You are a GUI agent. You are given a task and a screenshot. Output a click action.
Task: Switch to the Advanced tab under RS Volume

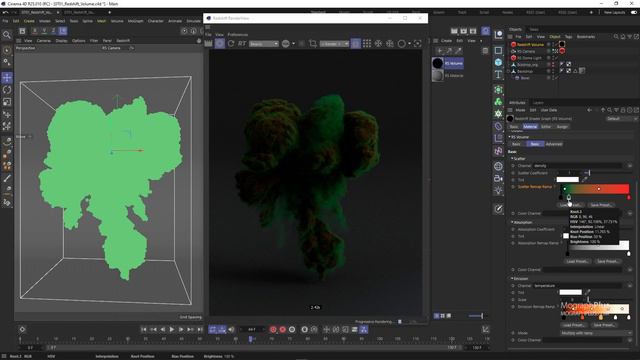553,144
